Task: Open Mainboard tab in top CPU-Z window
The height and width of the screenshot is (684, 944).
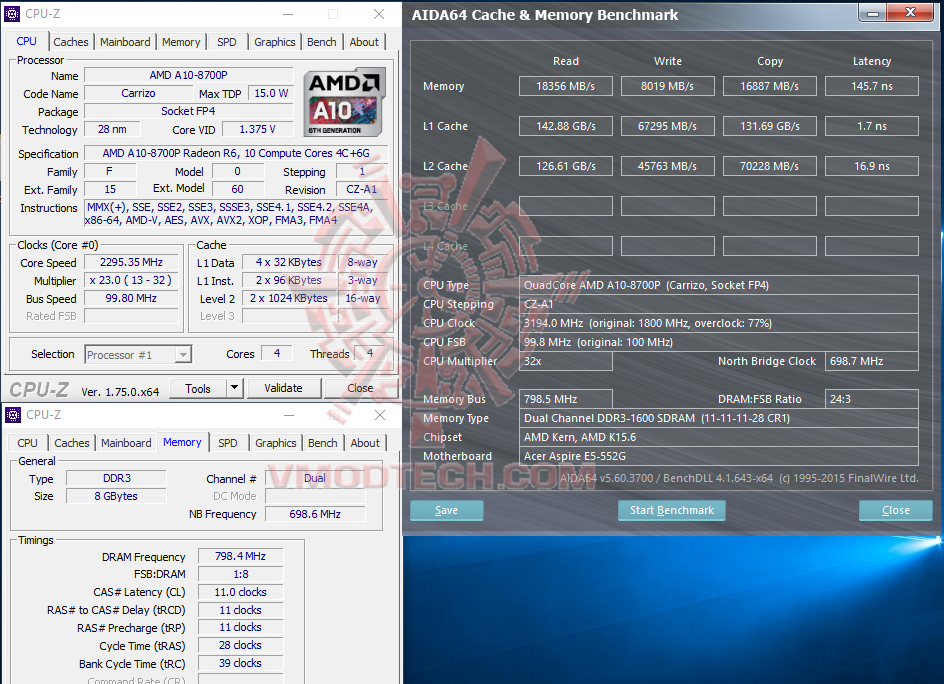Action: [125, 42]
